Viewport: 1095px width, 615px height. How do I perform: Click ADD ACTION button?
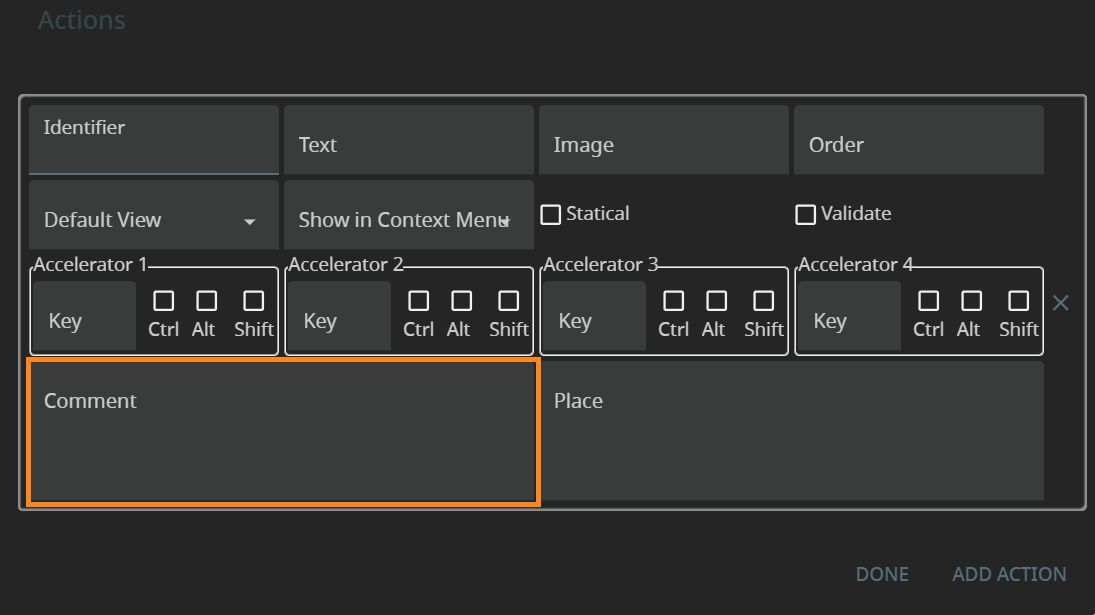click(x=1009, y=574)
